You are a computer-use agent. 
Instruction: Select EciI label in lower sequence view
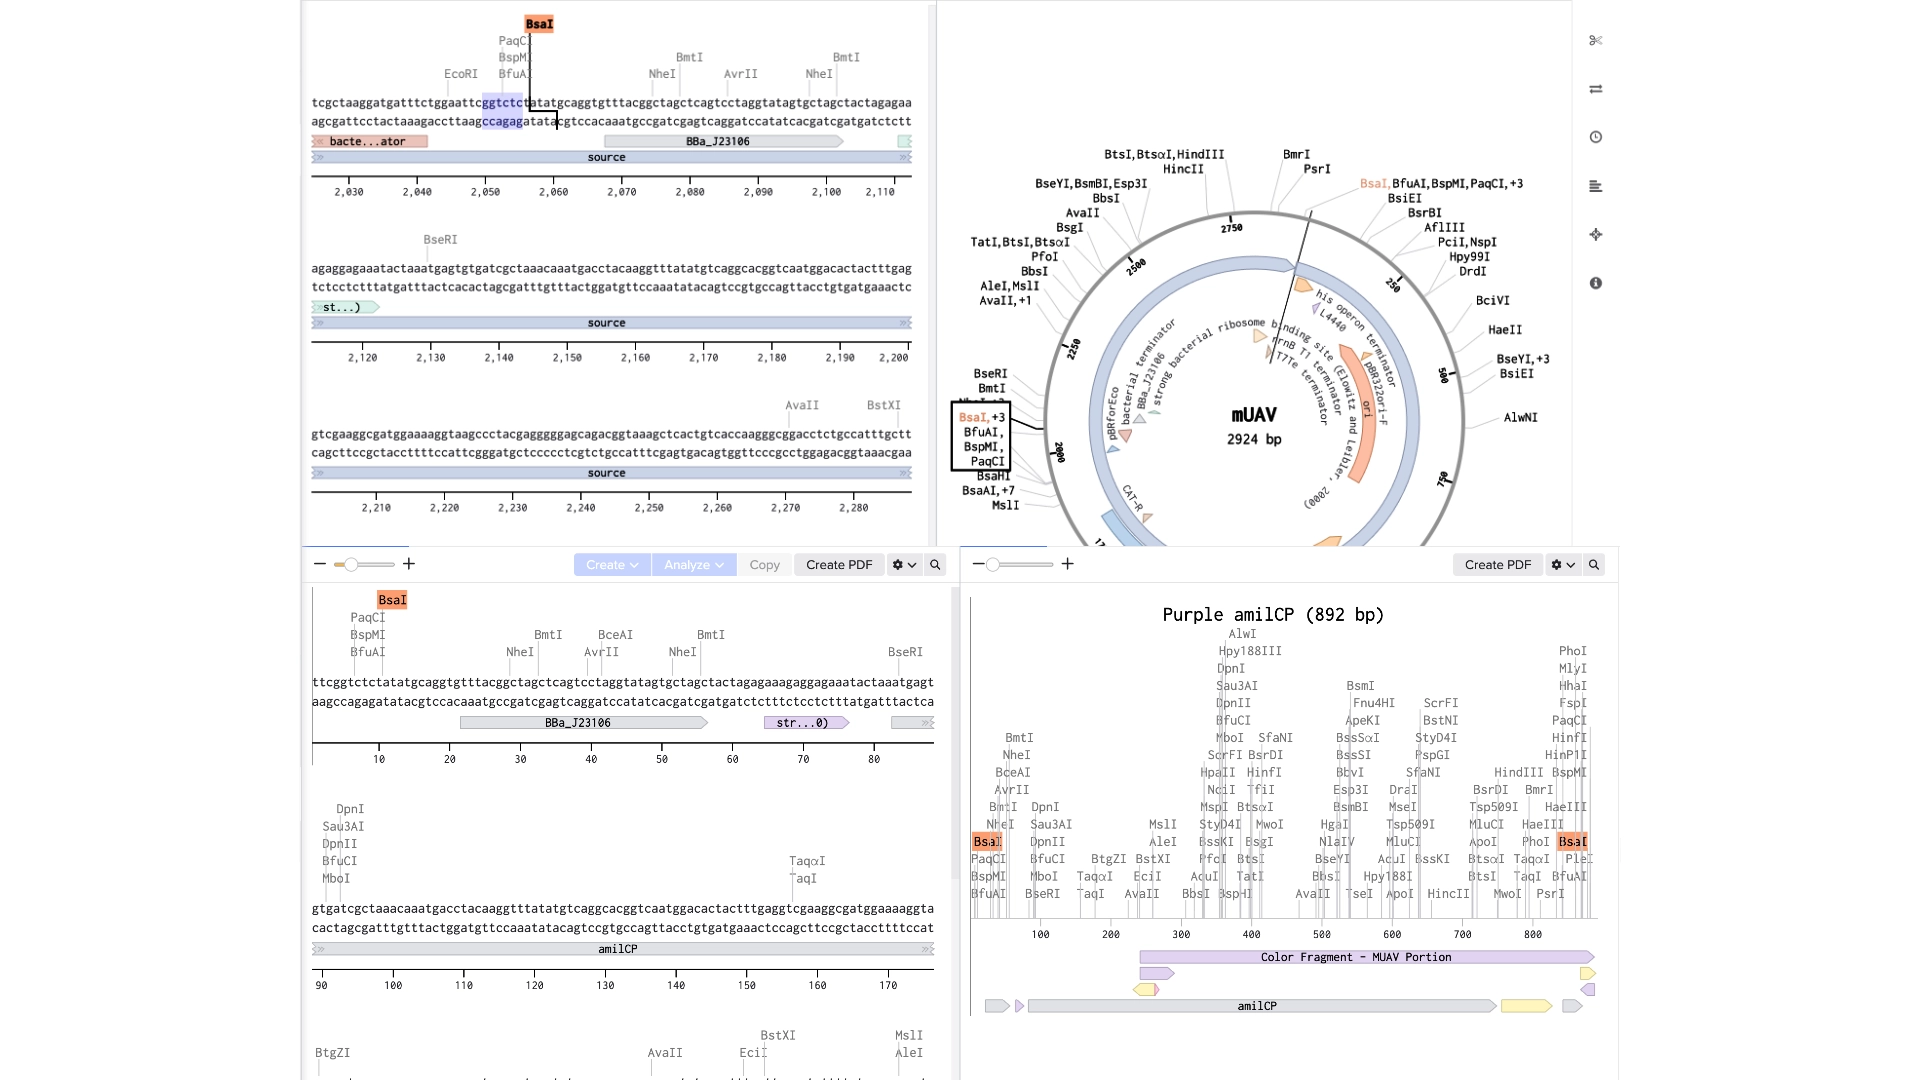point(753,1053)
